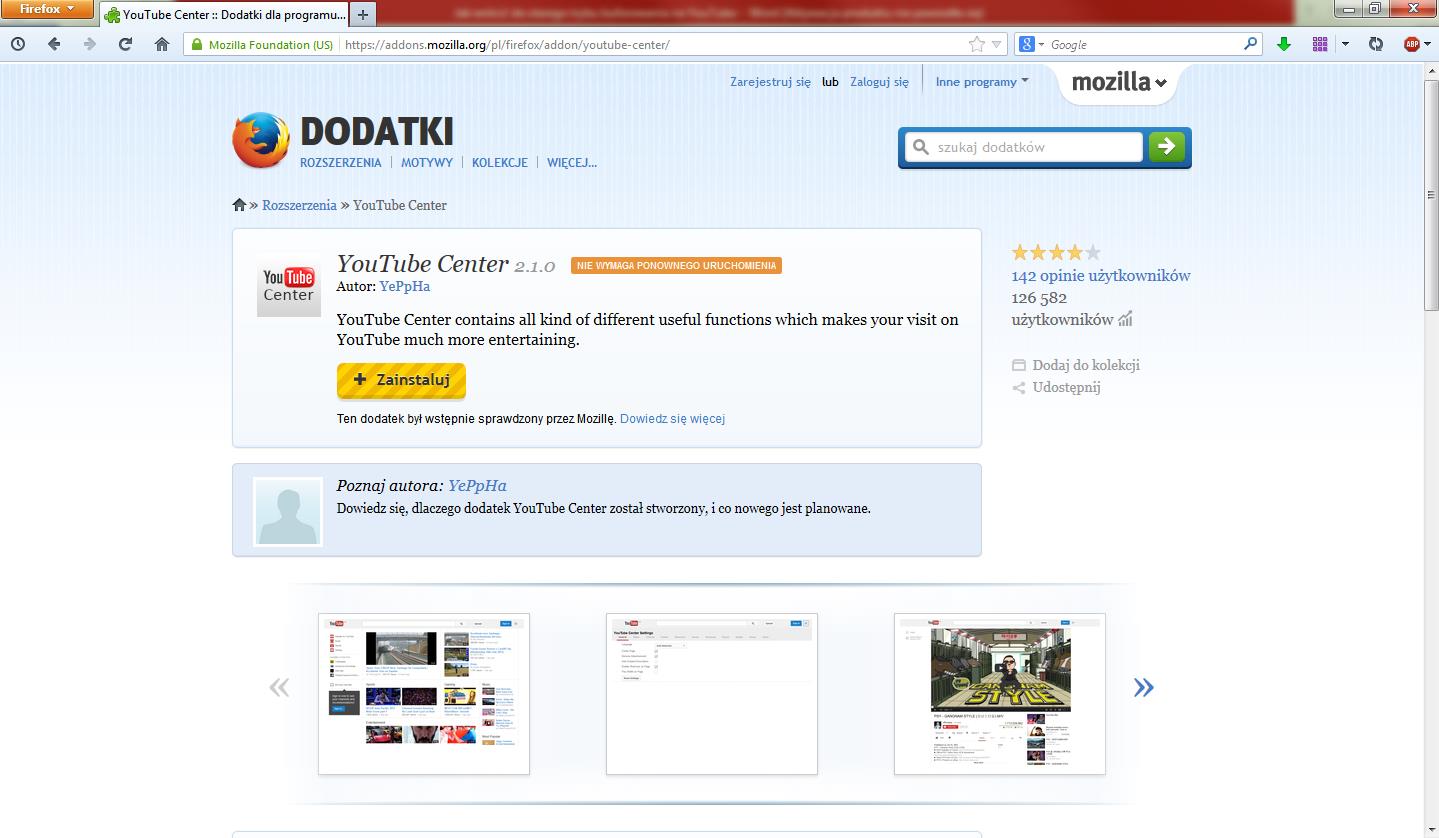Open YePpHa link in Poznaj autora

[x=477, y=485]
